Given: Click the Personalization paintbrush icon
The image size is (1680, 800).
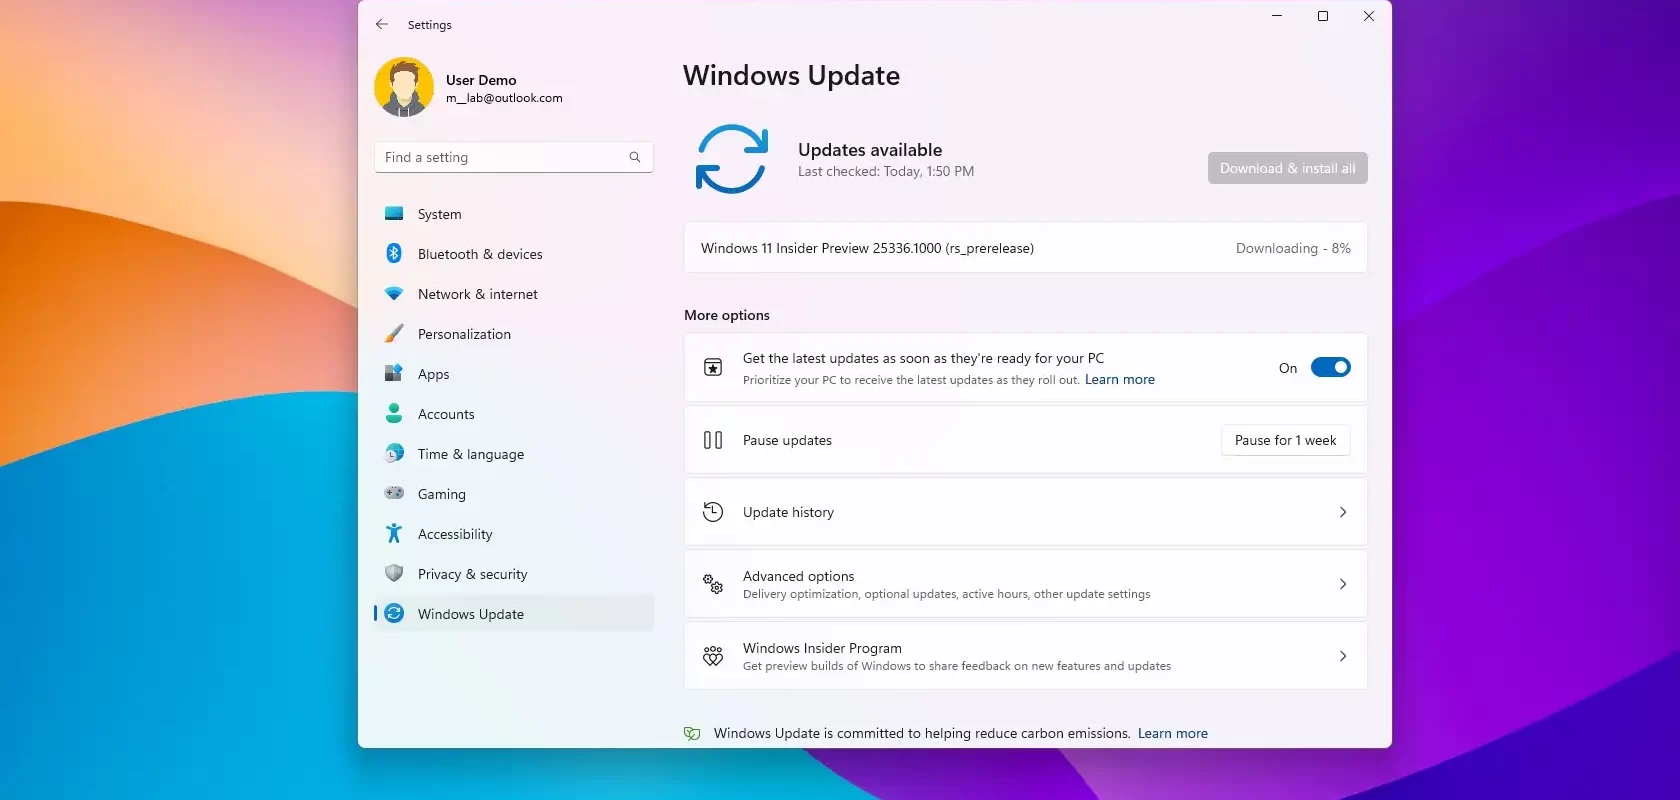Looking at the screenshot, I should point(394,334).
